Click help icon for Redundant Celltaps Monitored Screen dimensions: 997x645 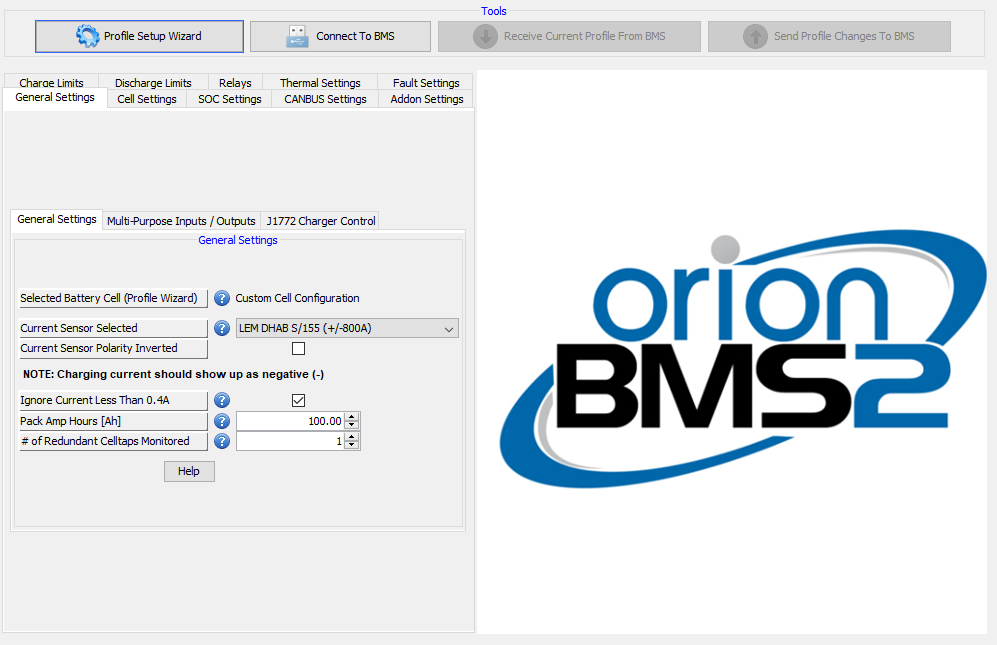tap(222, 441)
